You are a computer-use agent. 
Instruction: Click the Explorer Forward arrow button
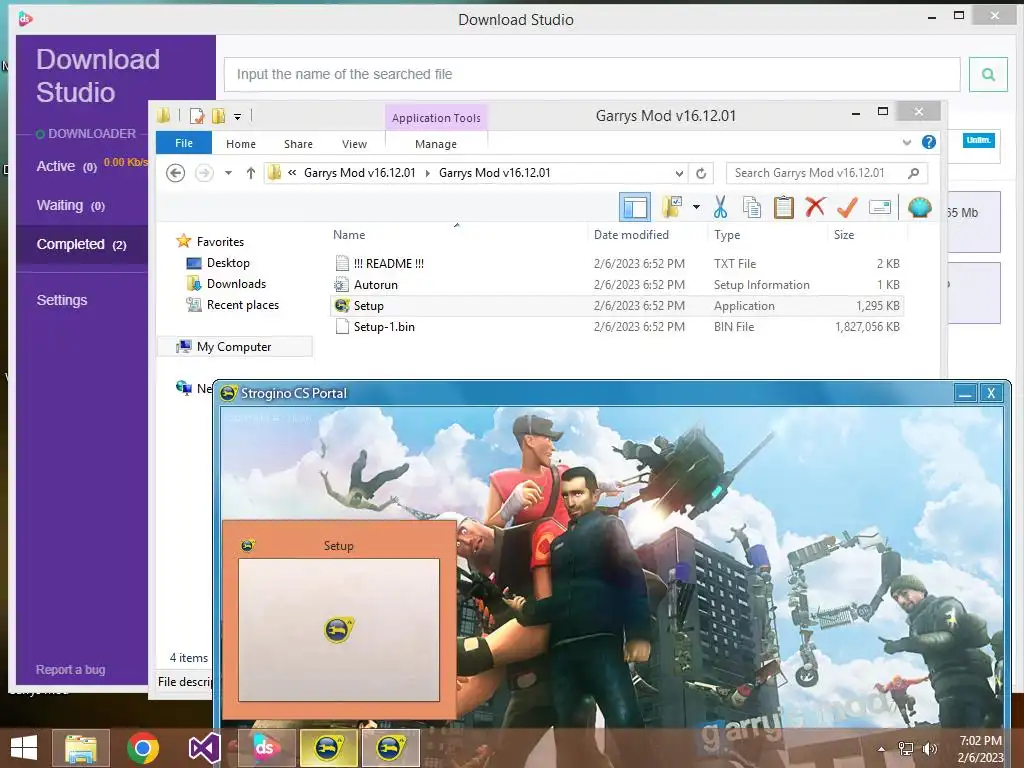coord(204,173)
